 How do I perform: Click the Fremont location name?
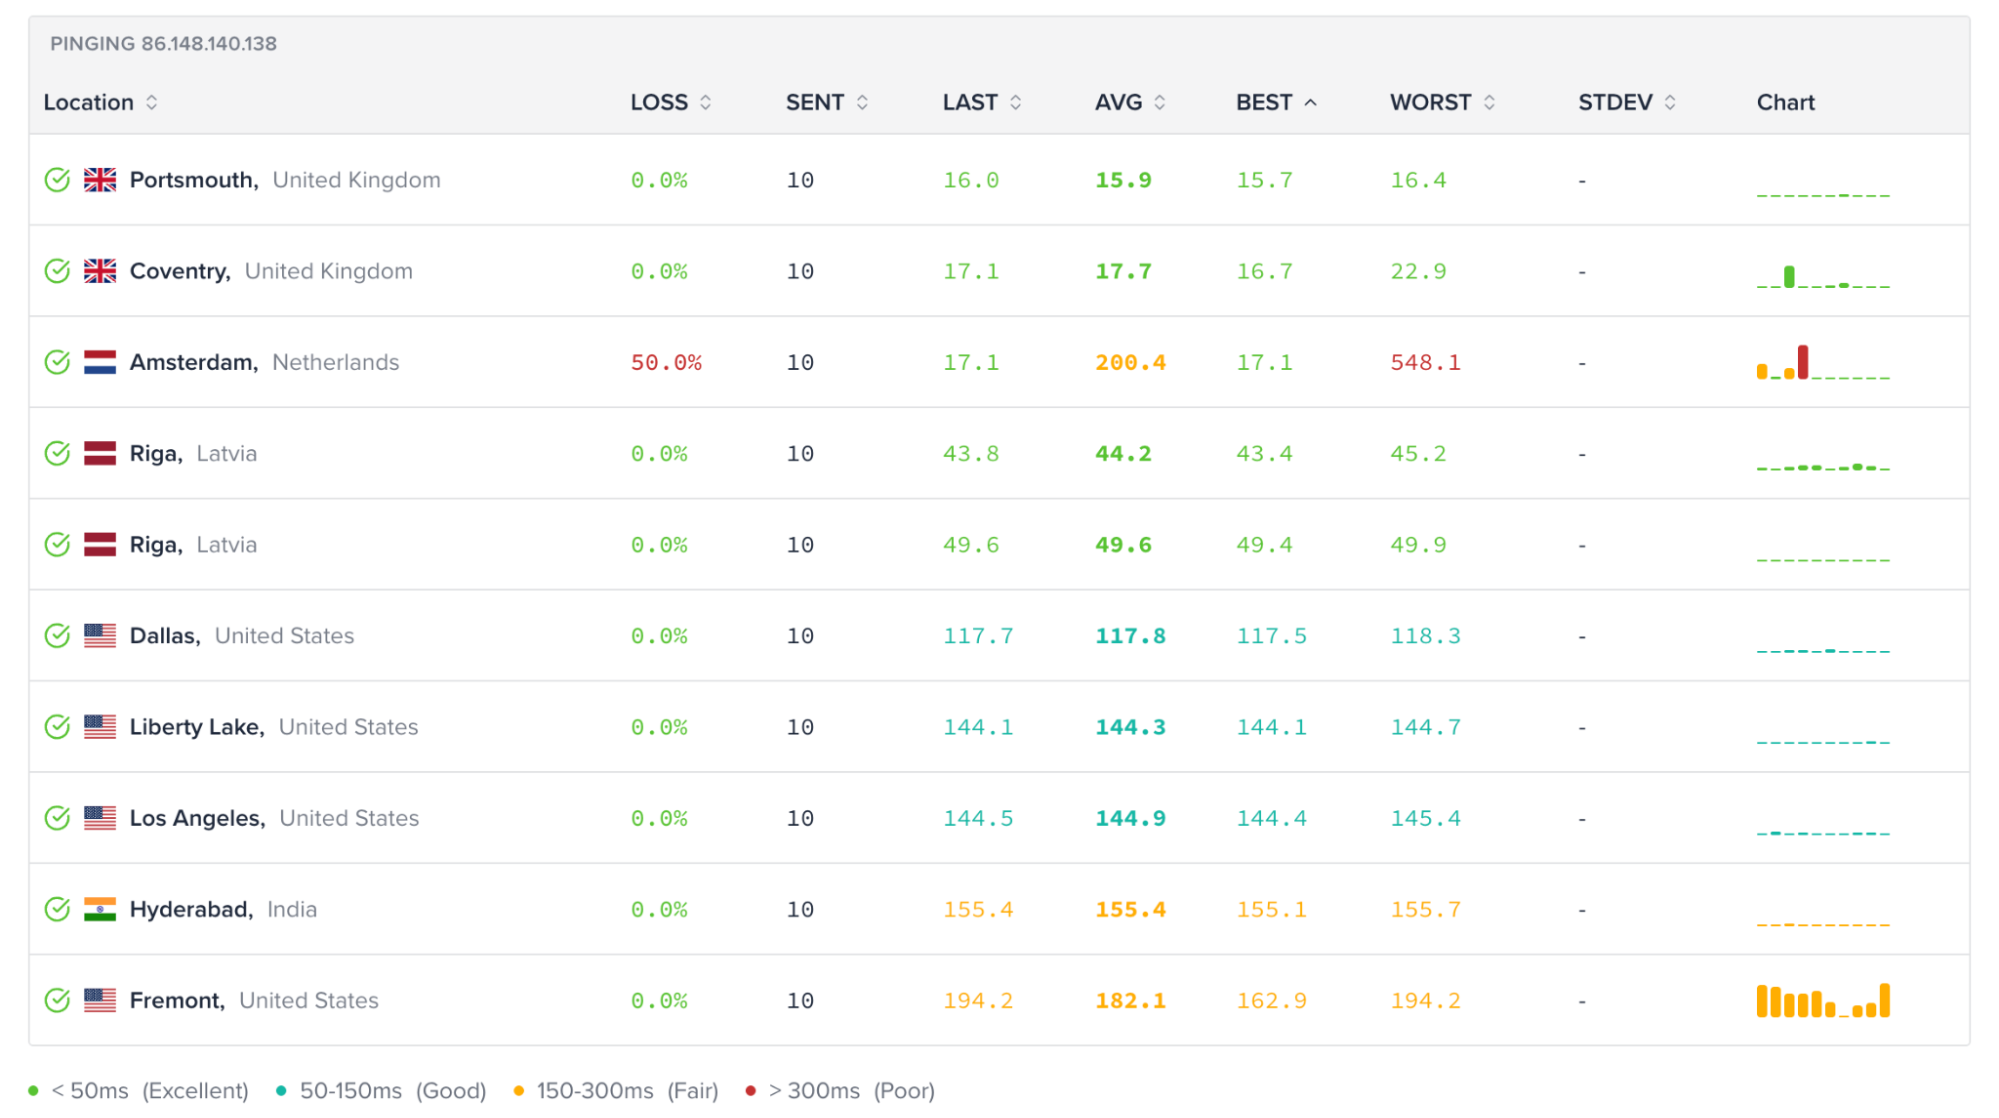point(177,1000)
